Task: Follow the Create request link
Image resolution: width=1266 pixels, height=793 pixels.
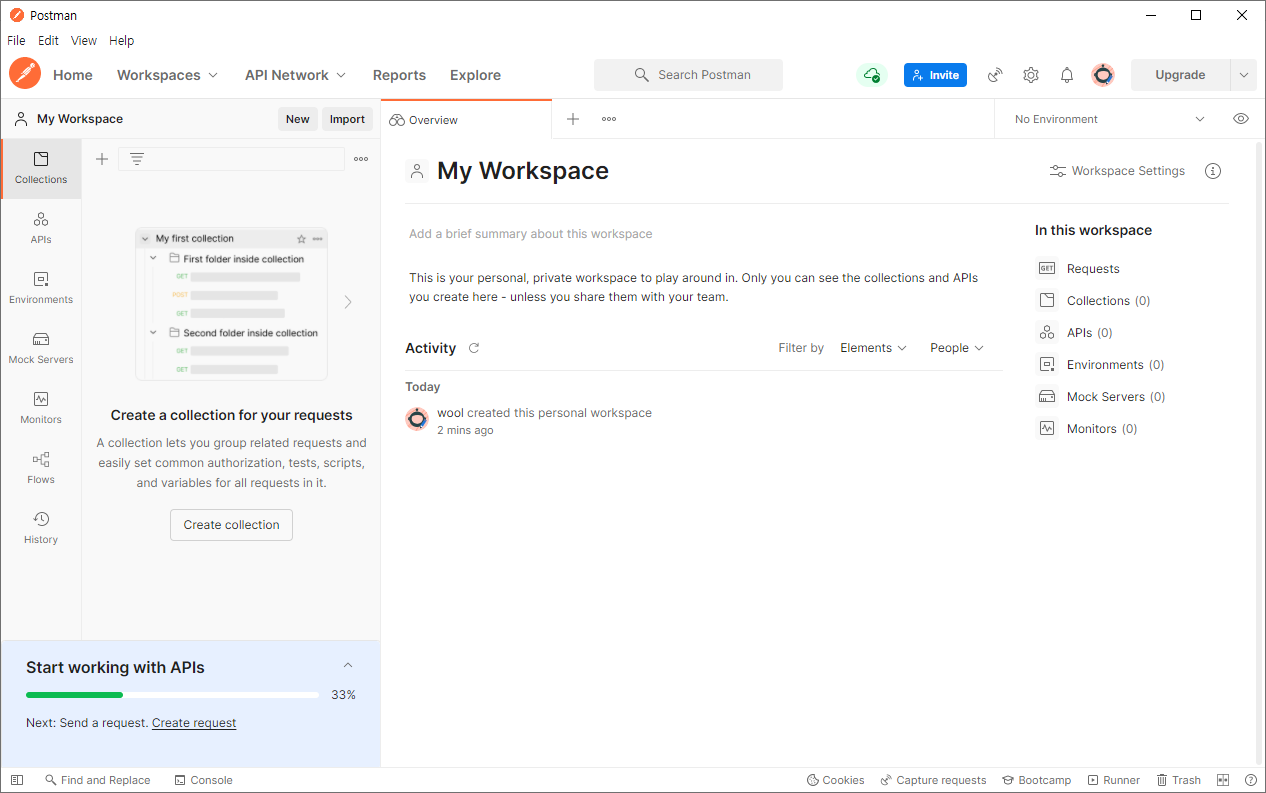Action: (x=194, y=723)
